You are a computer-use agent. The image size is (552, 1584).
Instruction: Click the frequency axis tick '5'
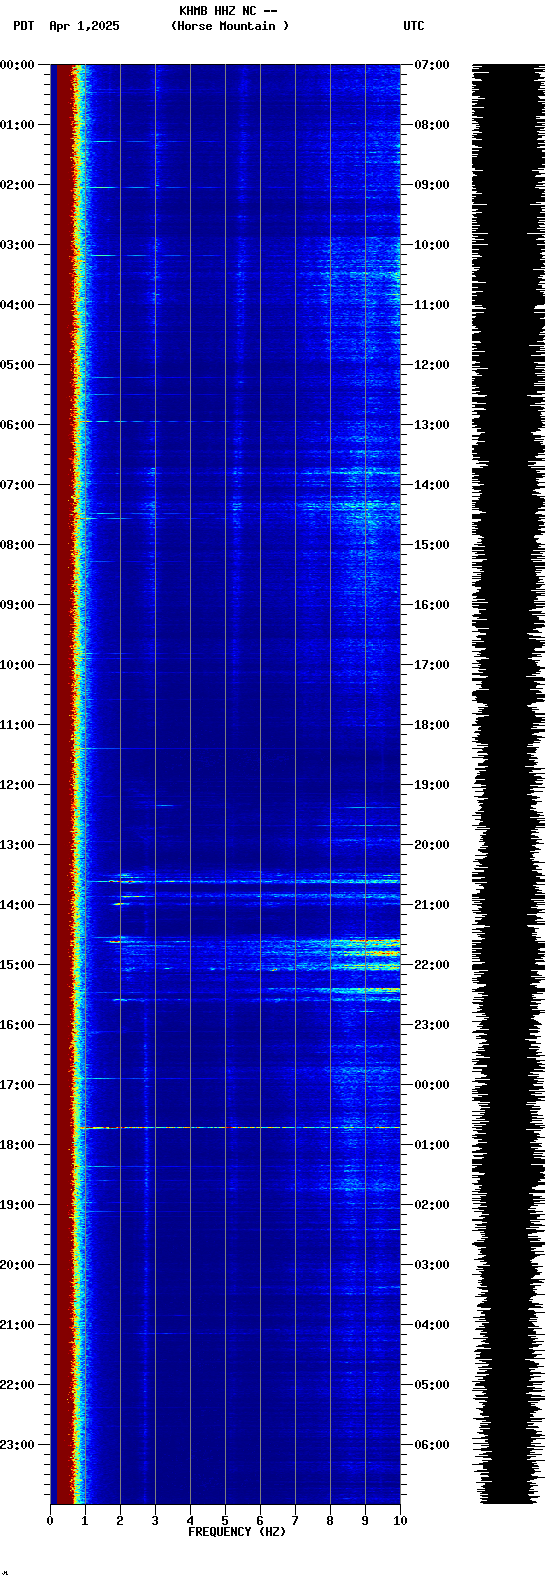pyautogui.click(x=225, y=1521)
